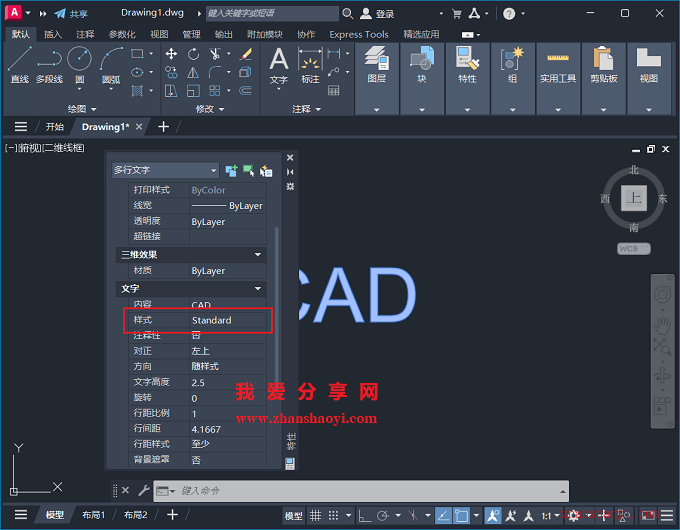680x530 pixels.
Task: Open the Properties (特性) panel
Action: pos(468,78)
